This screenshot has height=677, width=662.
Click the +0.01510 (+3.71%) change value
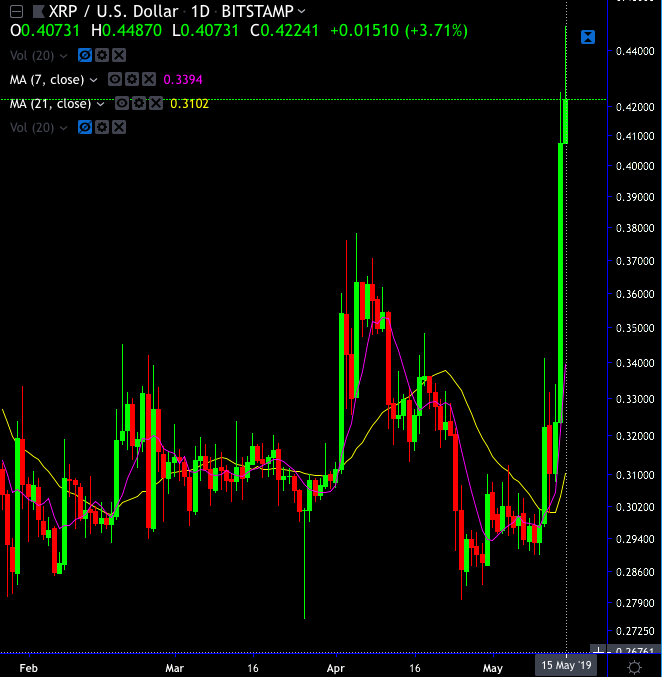399,31
